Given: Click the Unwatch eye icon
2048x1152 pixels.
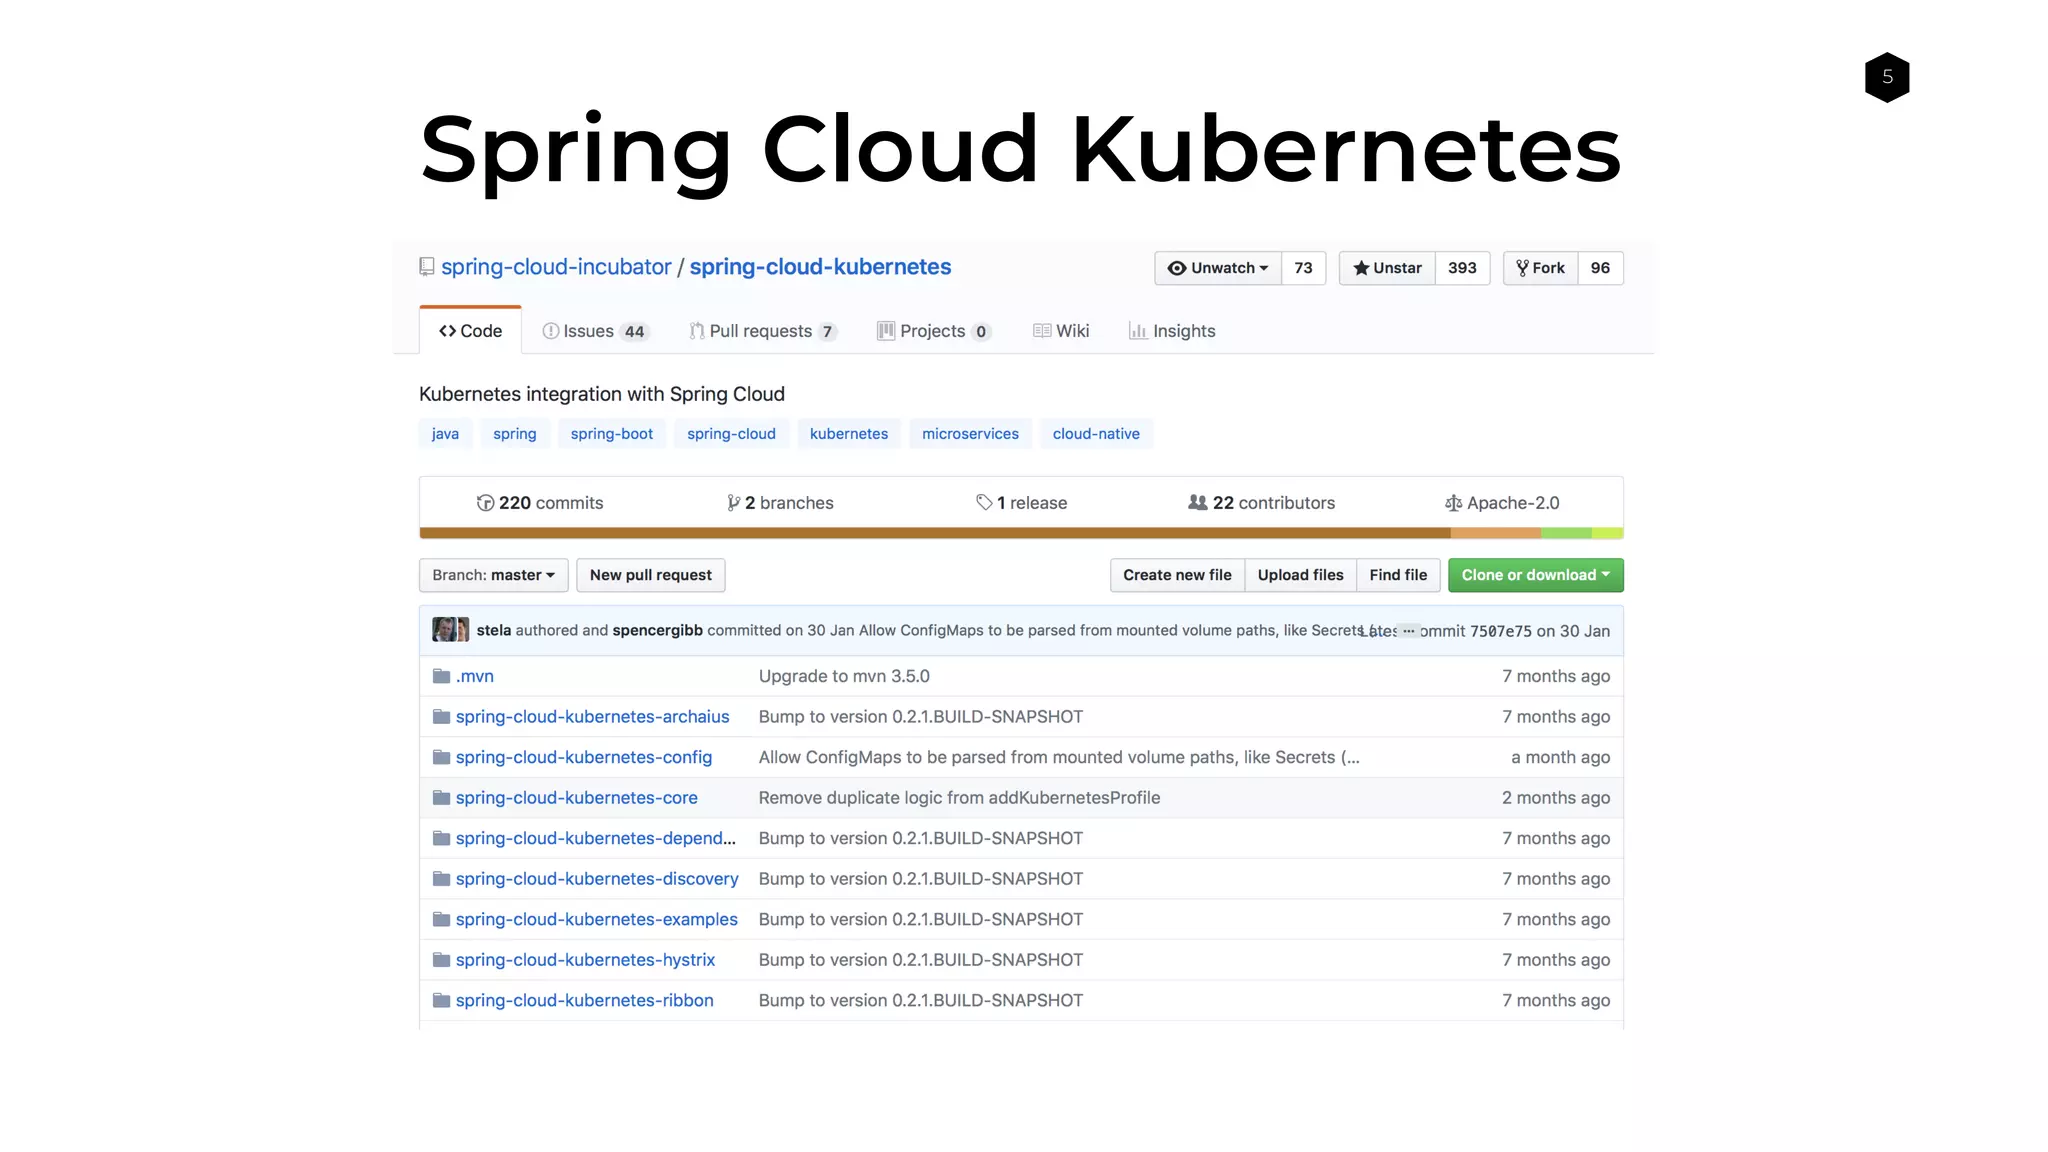Looking at the screenshot, I should pos(1177,268).
